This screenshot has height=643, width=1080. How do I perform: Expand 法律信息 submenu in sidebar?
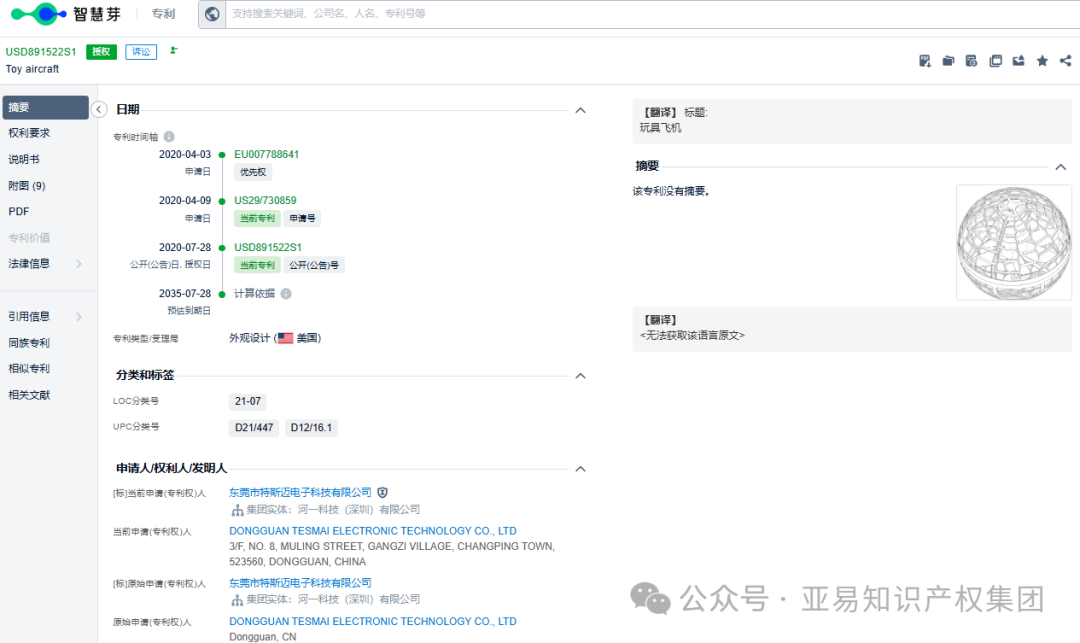pyautogui.click(x=78, y=264)
